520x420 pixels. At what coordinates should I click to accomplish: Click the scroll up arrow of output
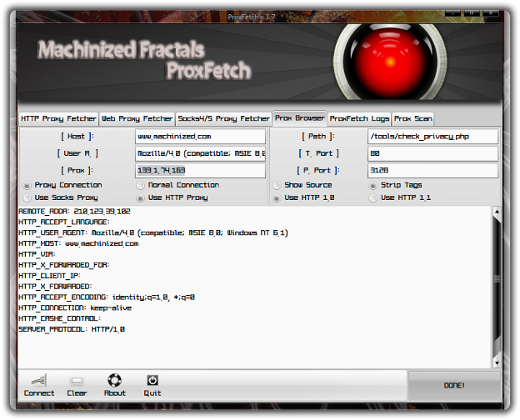point(497,211)
